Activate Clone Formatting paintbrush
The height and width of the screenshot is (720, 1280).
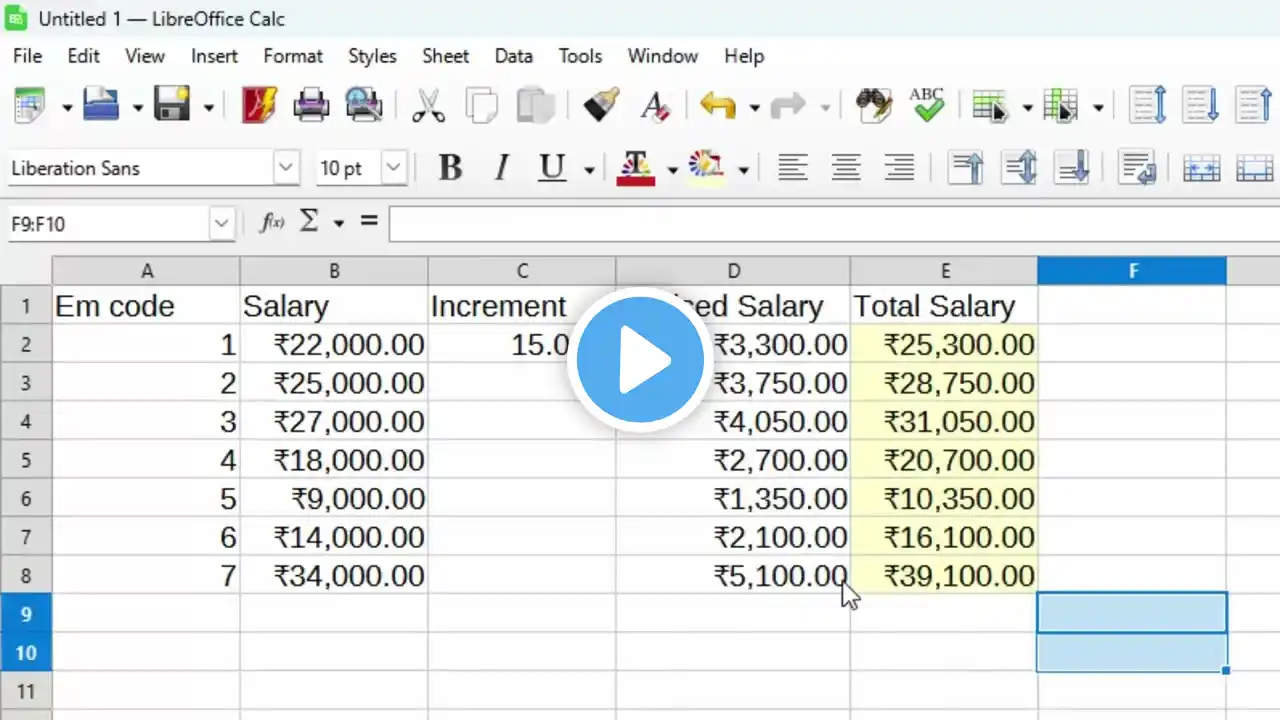(x=601, y=105)
